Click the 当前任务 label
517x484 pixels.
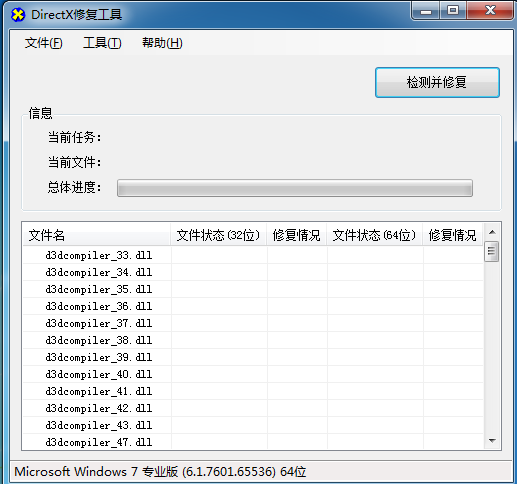(74, 137)
